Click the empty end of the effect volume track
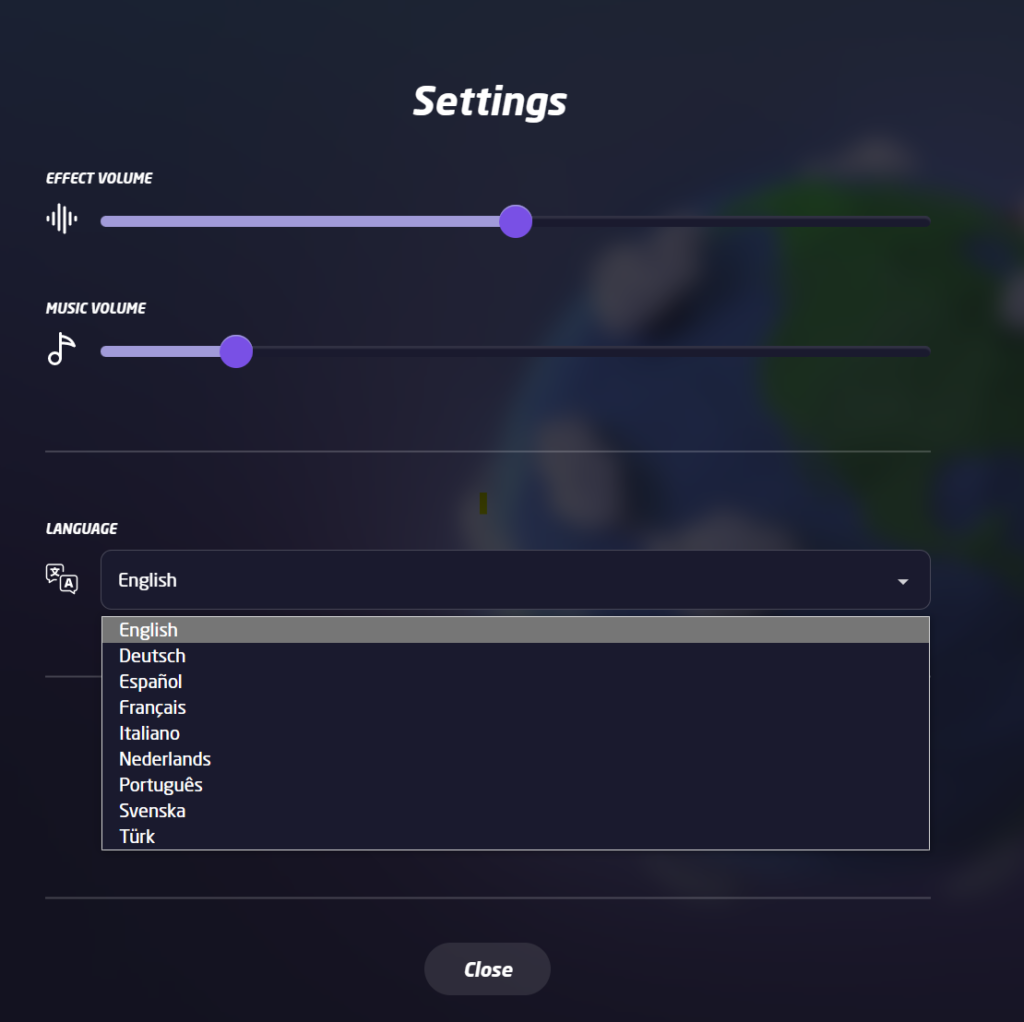This screenshot has height=1022, width=1024. point(731,221)
